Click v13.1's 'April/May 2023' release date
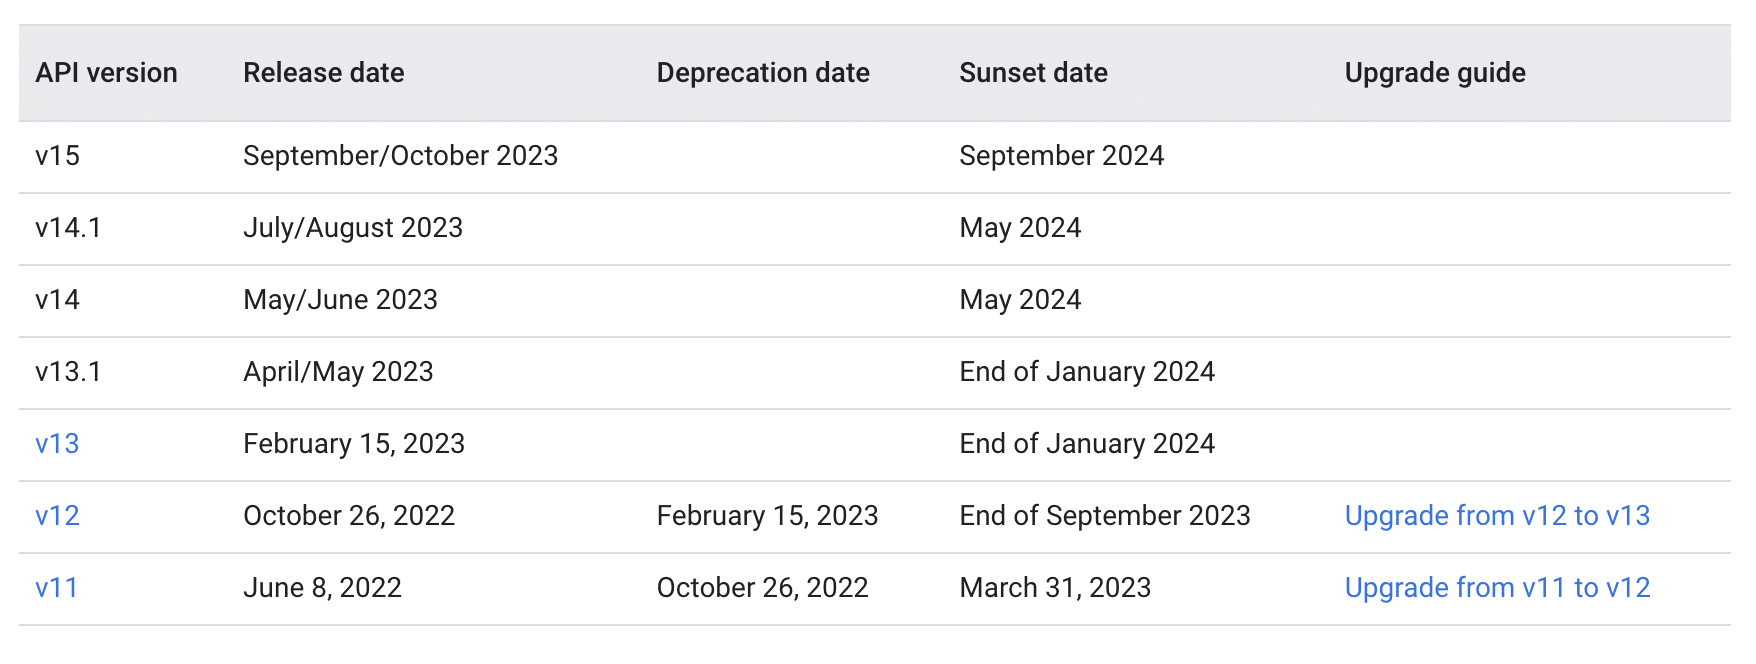This screenshot has height=664, width=1756. (338, 372)
